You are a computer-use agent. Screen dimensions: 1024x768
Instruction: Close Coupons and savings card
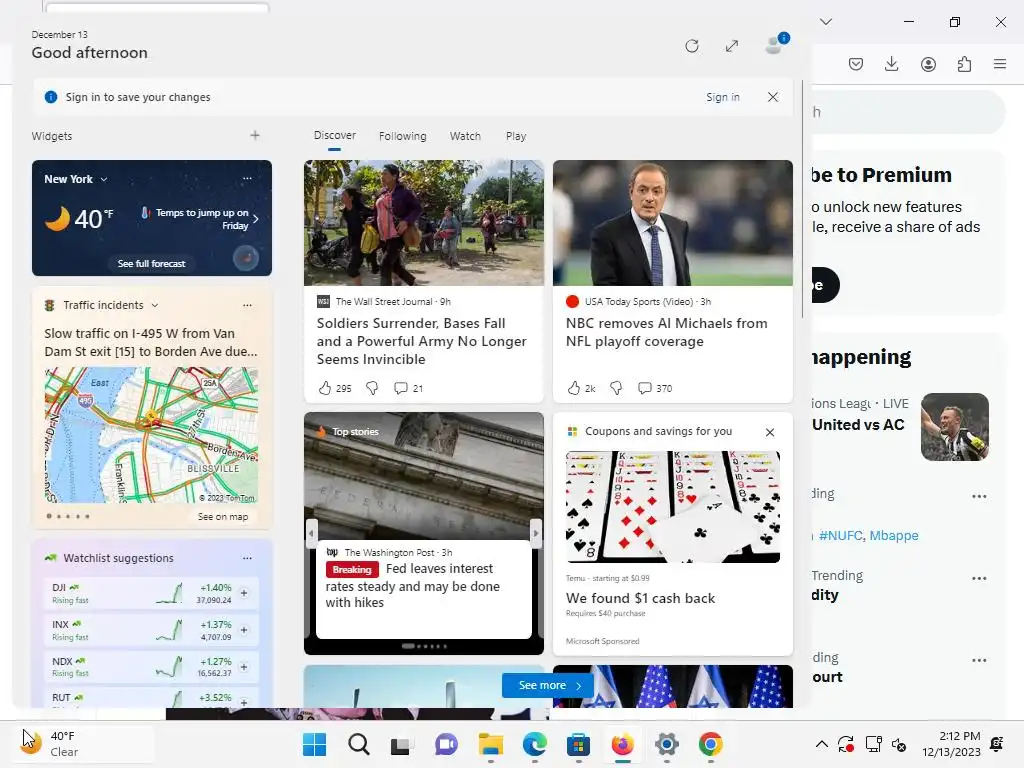(770, 432)
